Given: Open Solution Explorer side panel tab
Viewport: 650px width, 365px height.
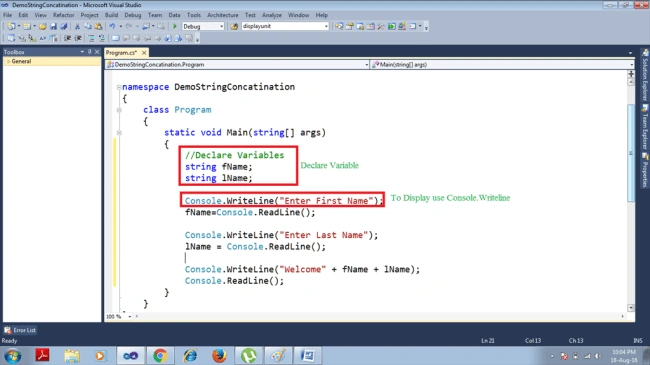Looking at the screenshot, I should click(x=645, y=75).
